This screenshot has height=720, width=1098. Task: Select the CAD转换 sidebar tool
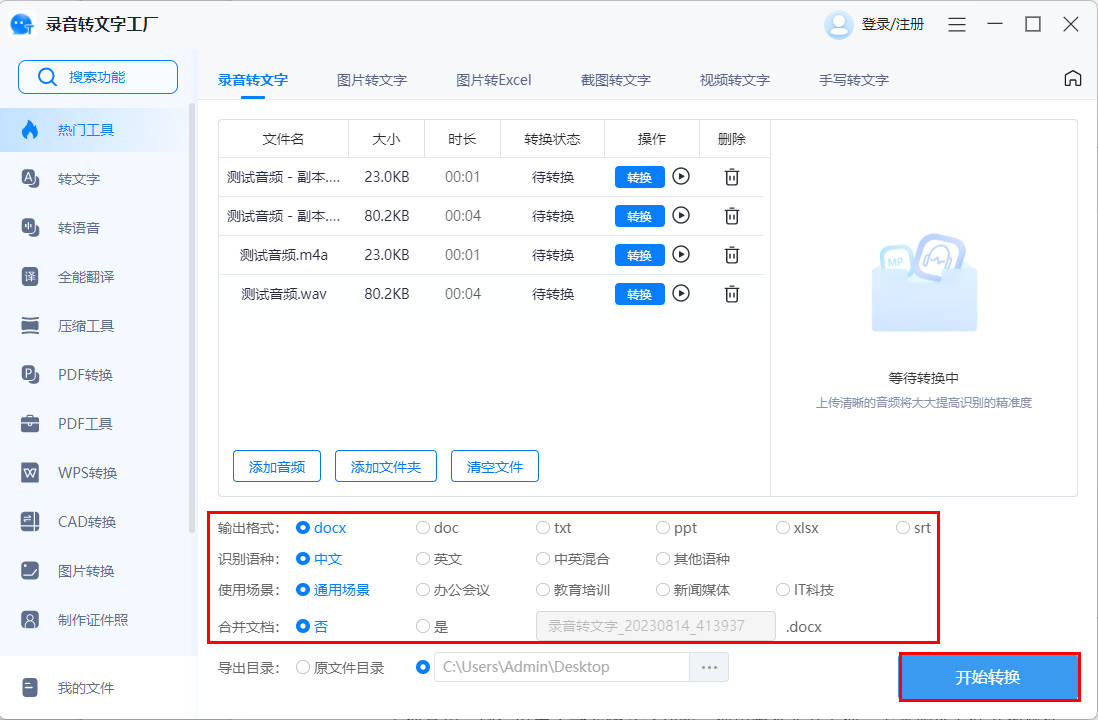[x=77, y=521]
